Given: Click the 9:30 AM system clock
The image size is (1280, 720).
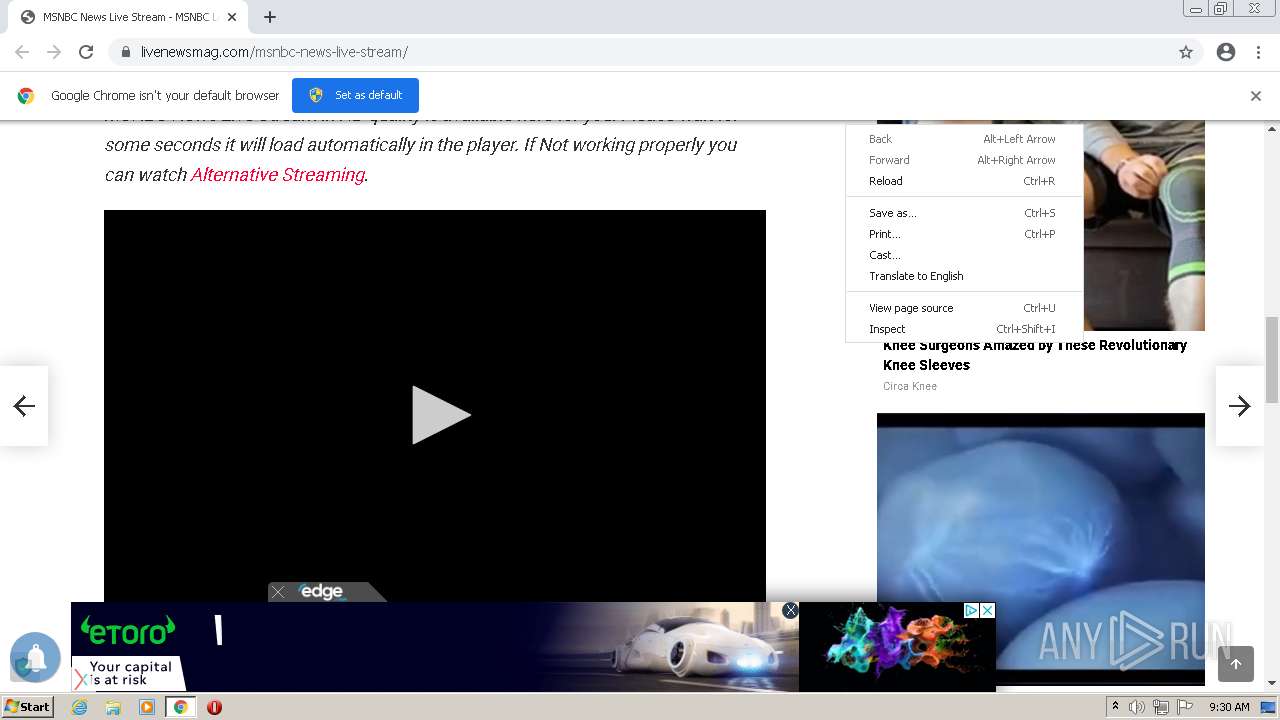Looking at the screenshot, I should tap(1229, 707).
